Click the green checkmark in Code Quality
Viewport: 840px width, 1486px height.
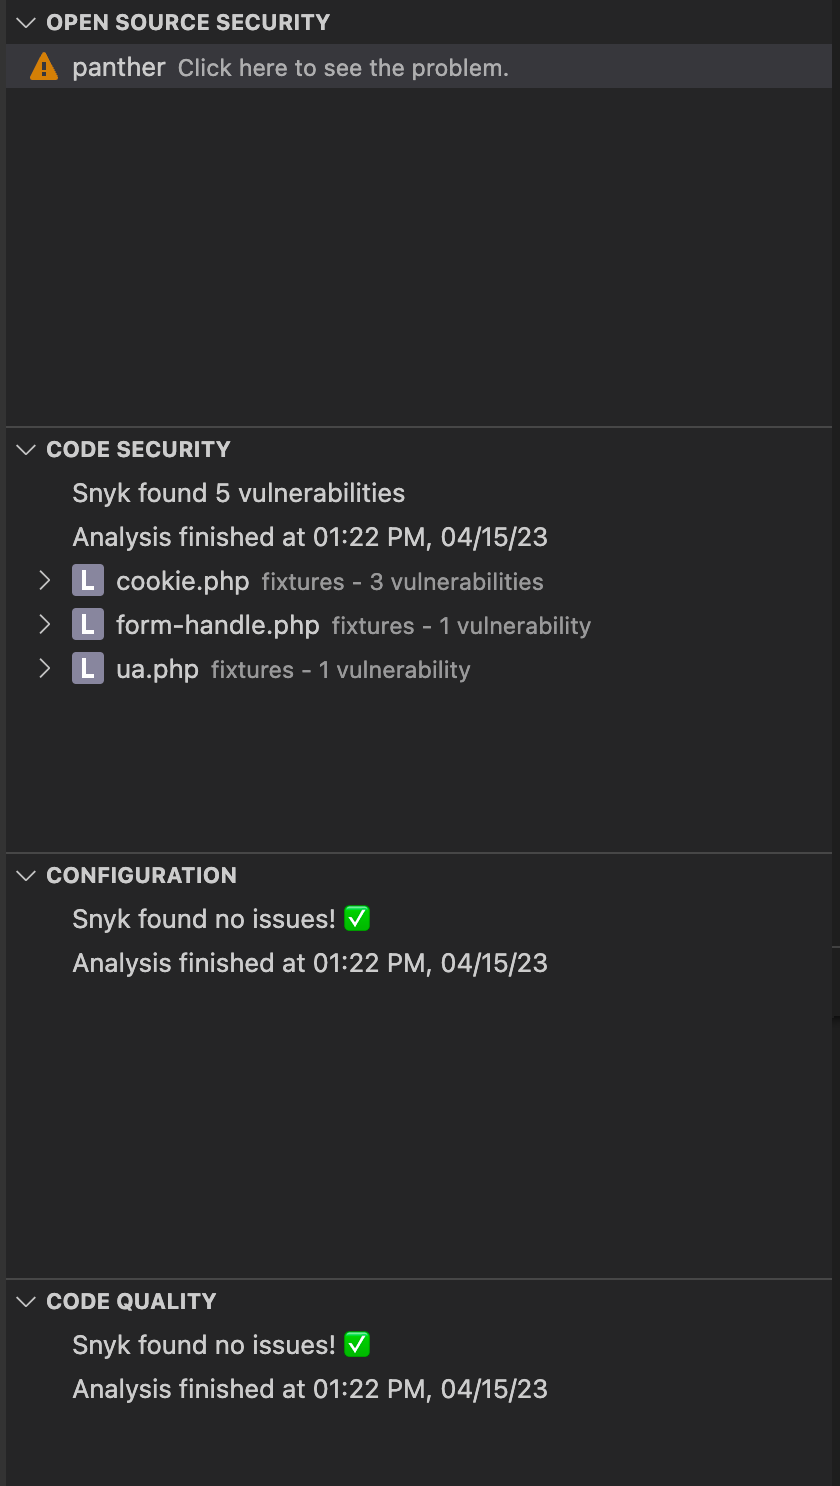click(357, 1344)
